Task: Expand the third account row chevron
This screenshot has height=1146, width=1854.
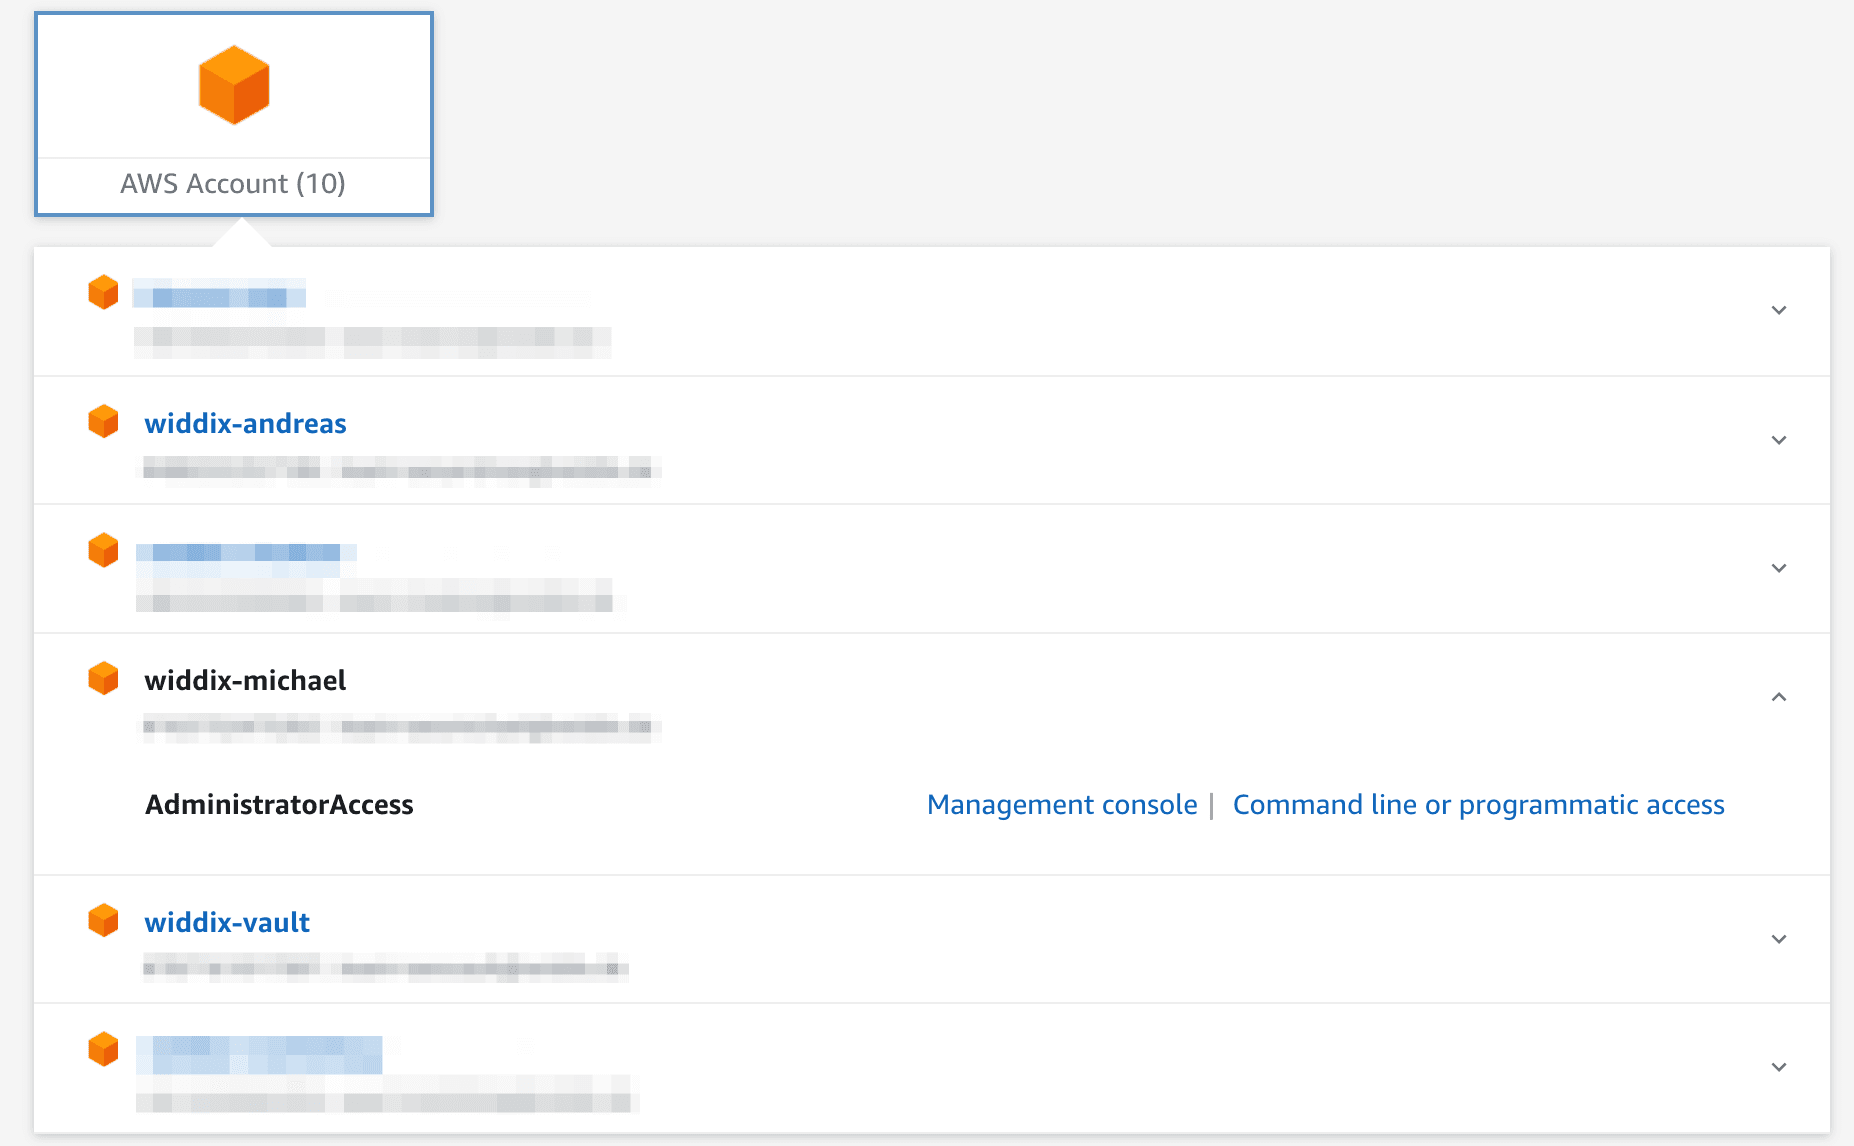Action: pyautogui.click(x=1778, y=568)
